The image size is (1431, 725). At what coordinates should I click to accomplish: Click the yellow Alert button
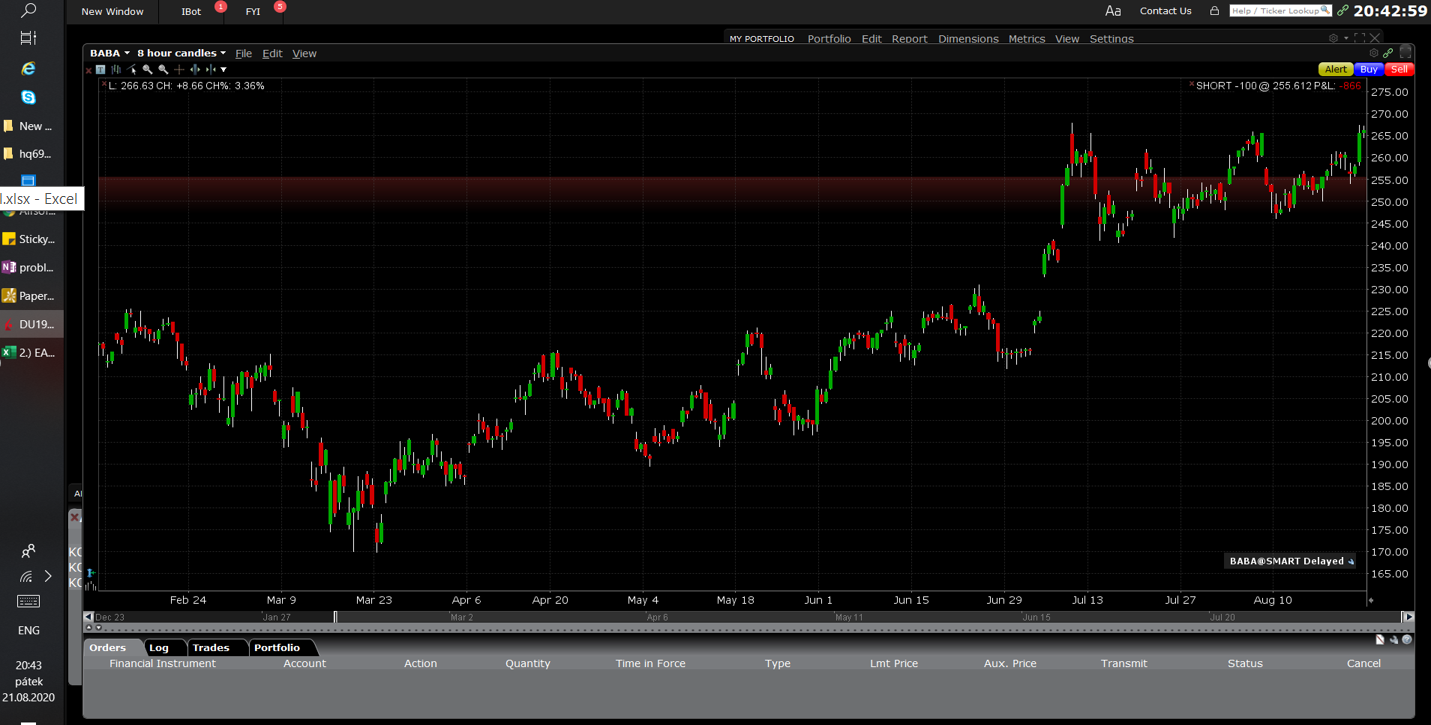coord(1336,69)
